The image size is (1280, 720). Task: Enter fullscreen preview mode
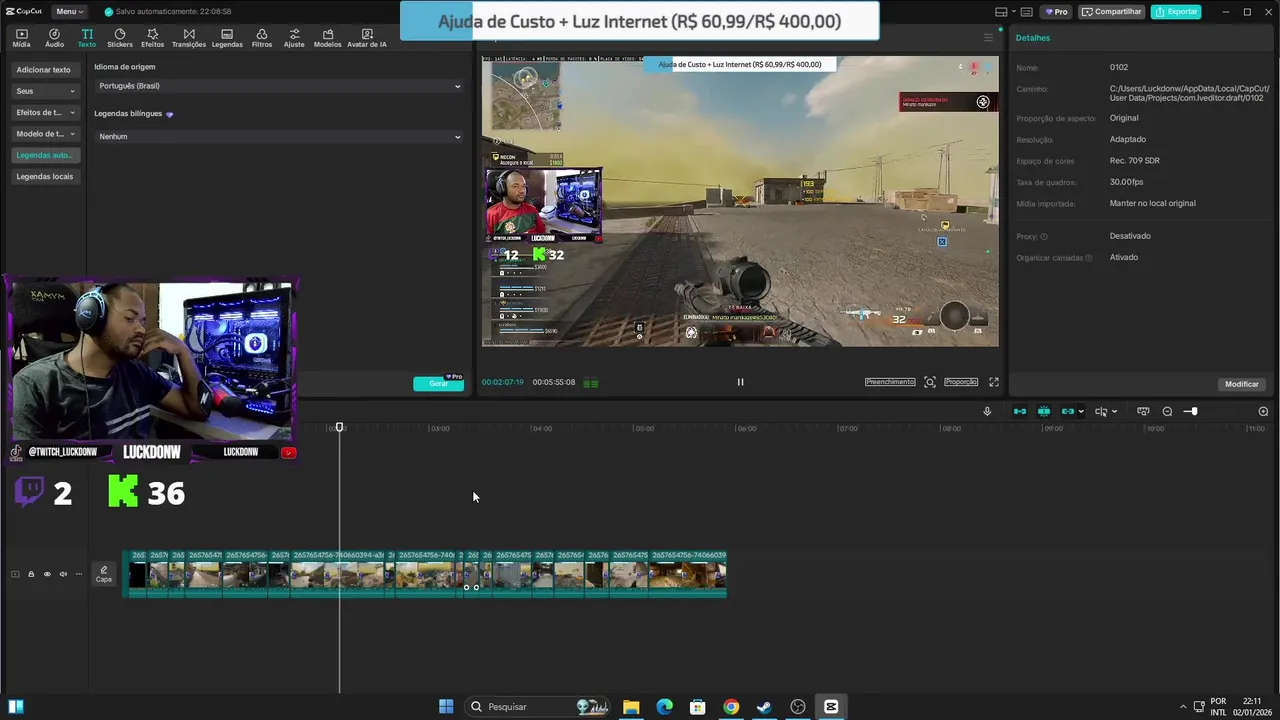pyautogui.click(x=994, y=382)
